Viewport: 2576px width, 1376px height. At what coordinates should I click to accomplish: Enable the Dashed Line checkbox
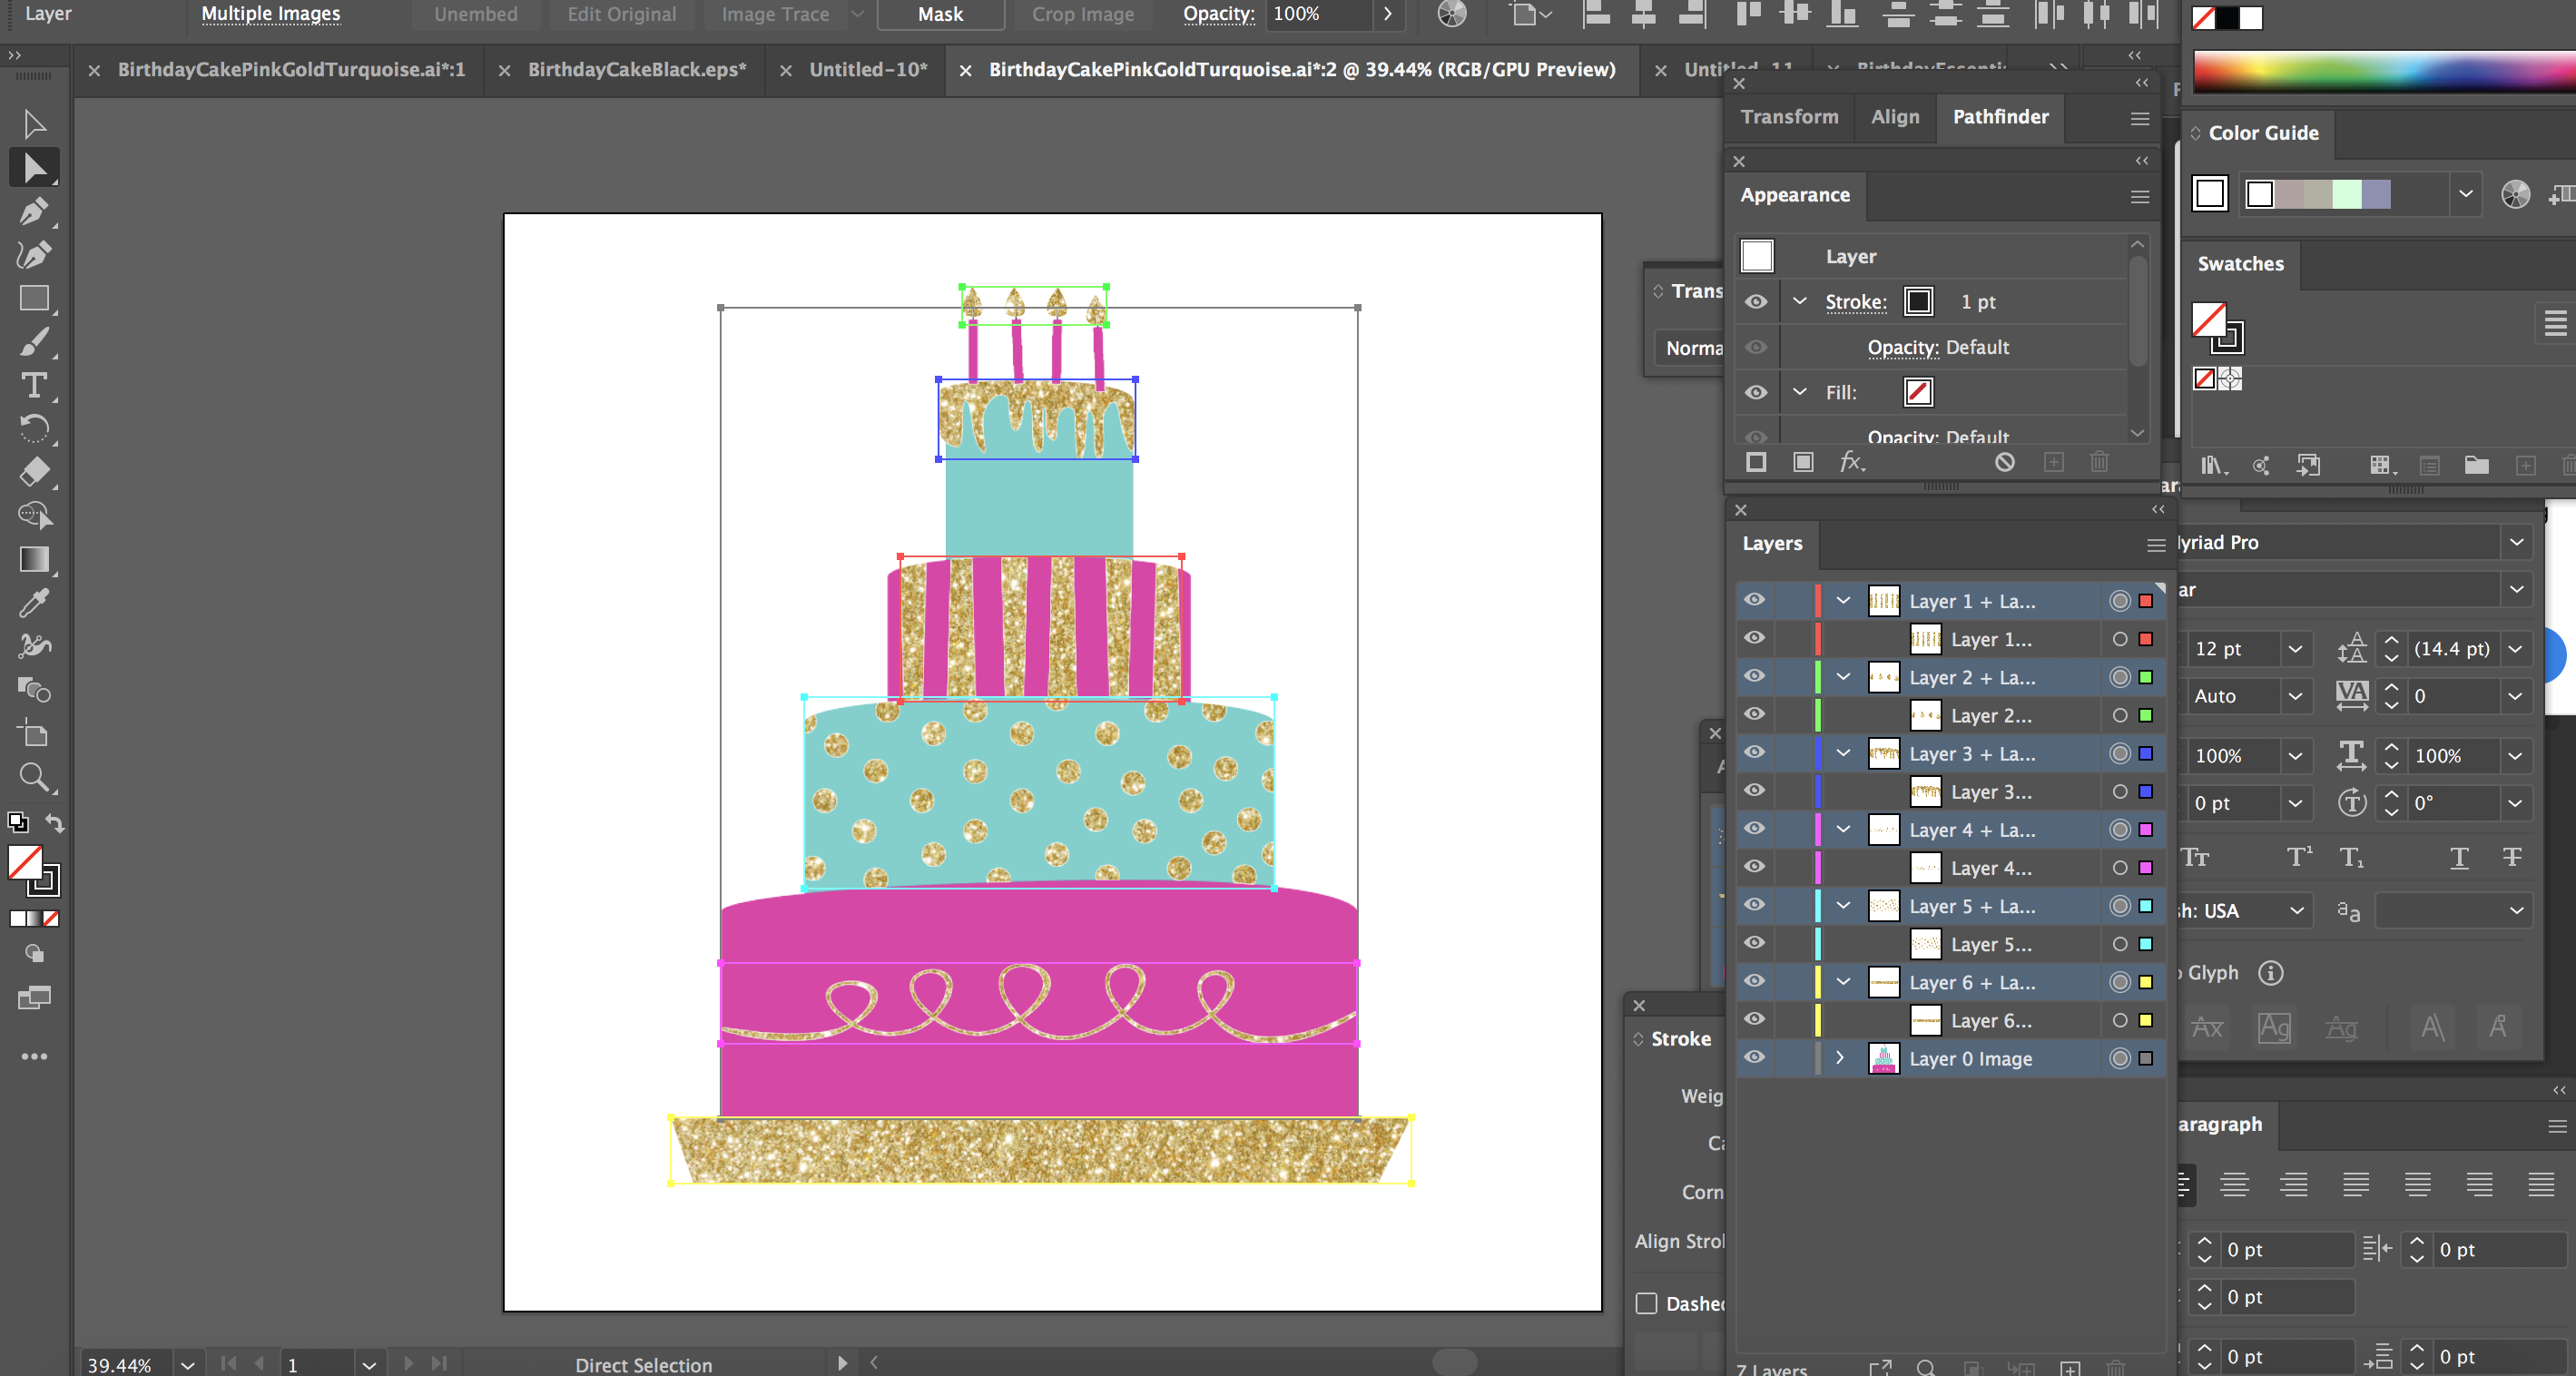pyautogui.click(x=1646, y=1303)
